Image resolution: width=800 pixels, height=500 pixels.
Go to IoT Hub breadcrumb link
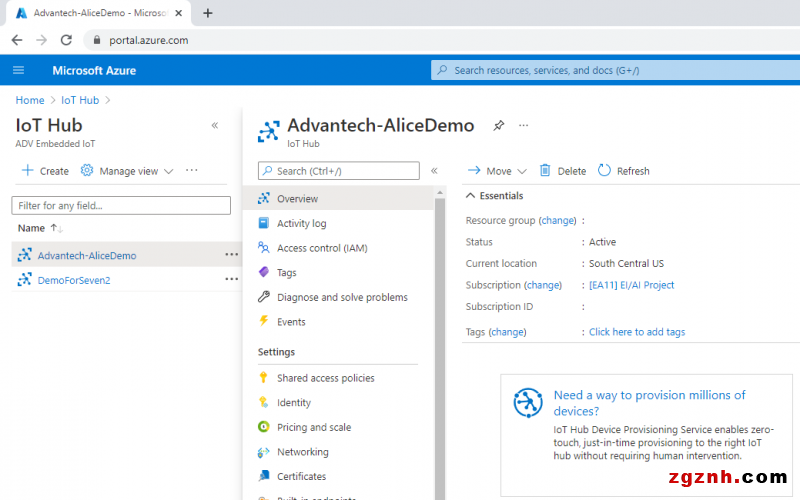[80, 100]
